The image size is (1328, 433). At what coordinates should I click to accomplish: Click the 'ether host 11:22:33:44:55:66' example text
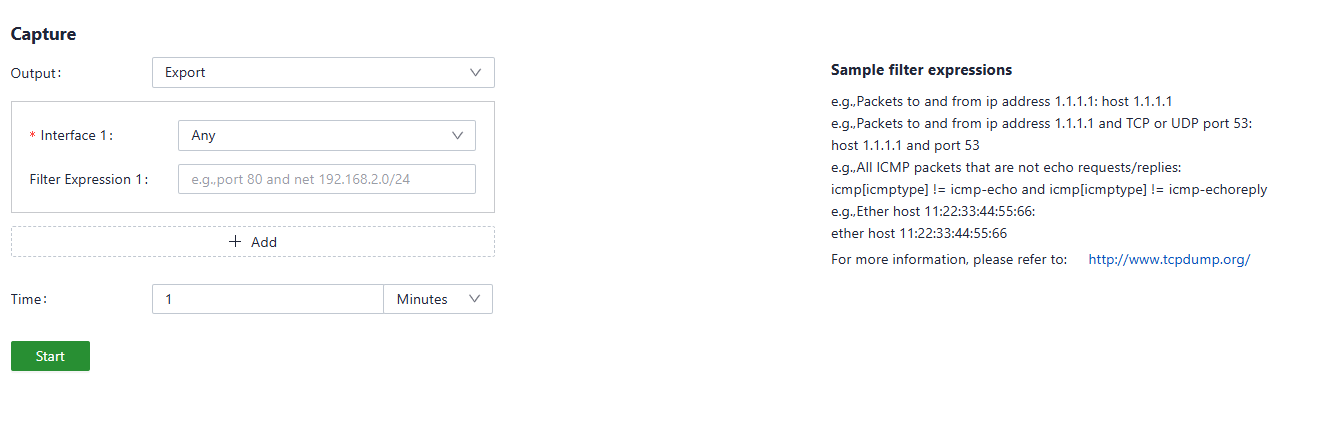[919, 233]
